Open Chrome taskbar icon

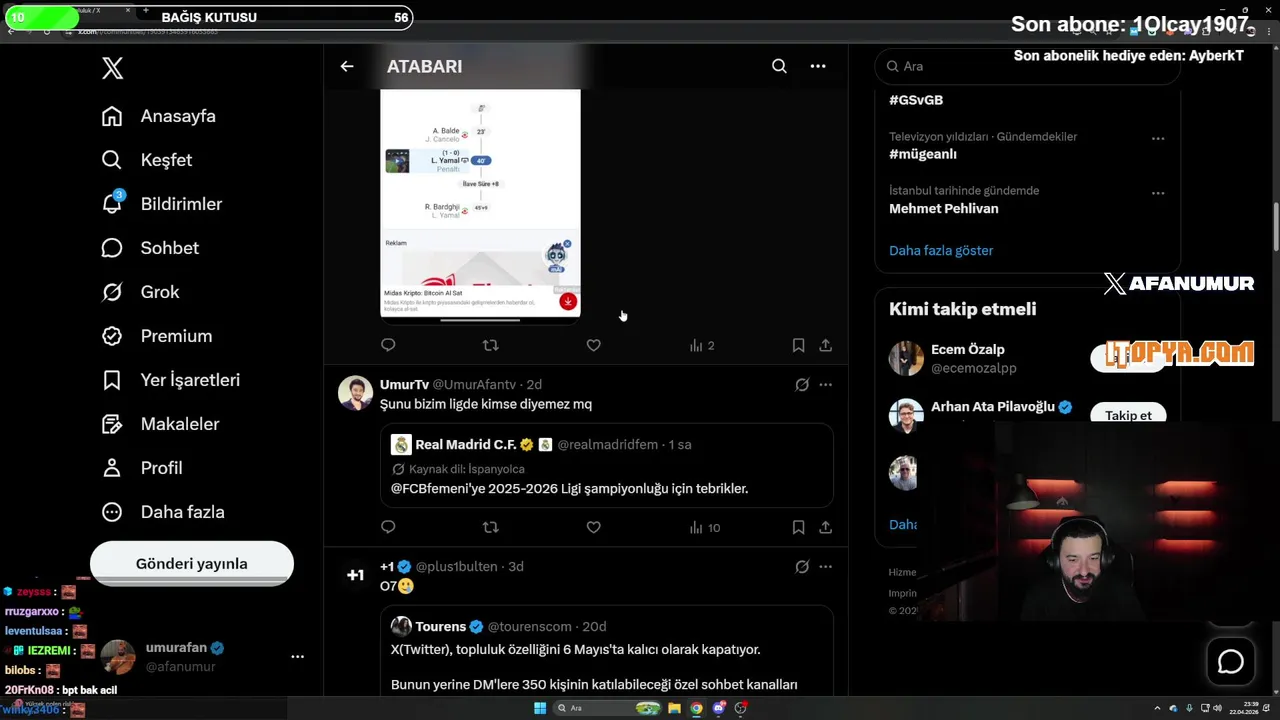coord(697,708)
